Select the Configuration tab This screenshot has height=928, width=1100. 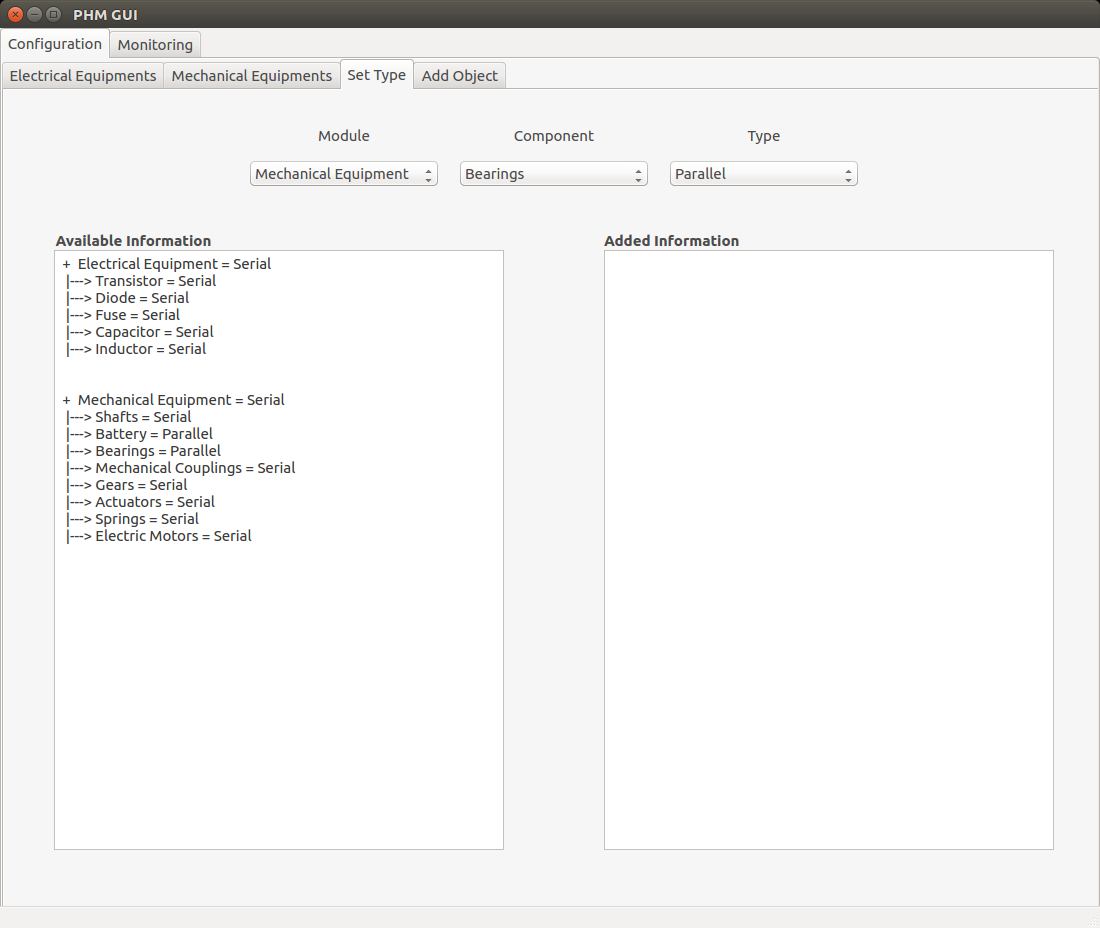pos(55,43)
